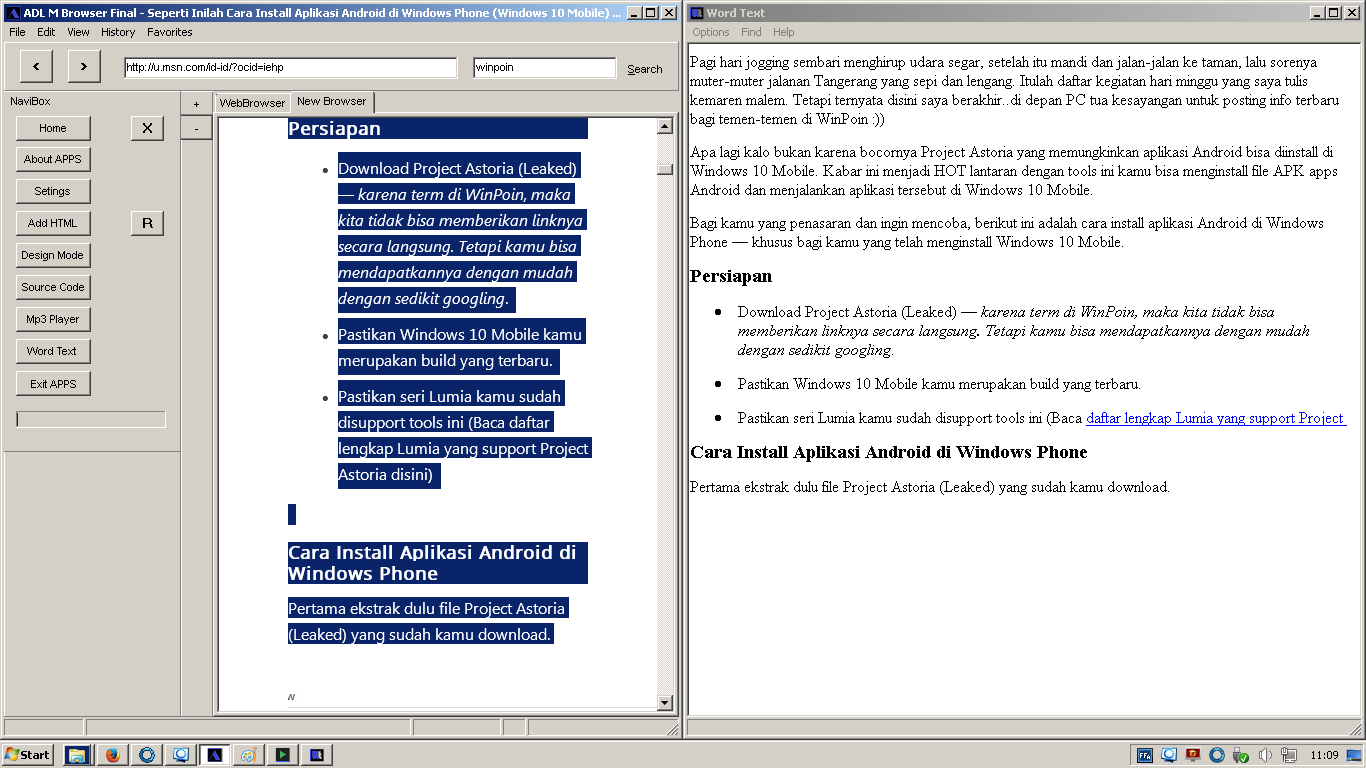Click the search field containing winpoin
The height and width of the screenshot is (768, 1366).
(545, 68)
